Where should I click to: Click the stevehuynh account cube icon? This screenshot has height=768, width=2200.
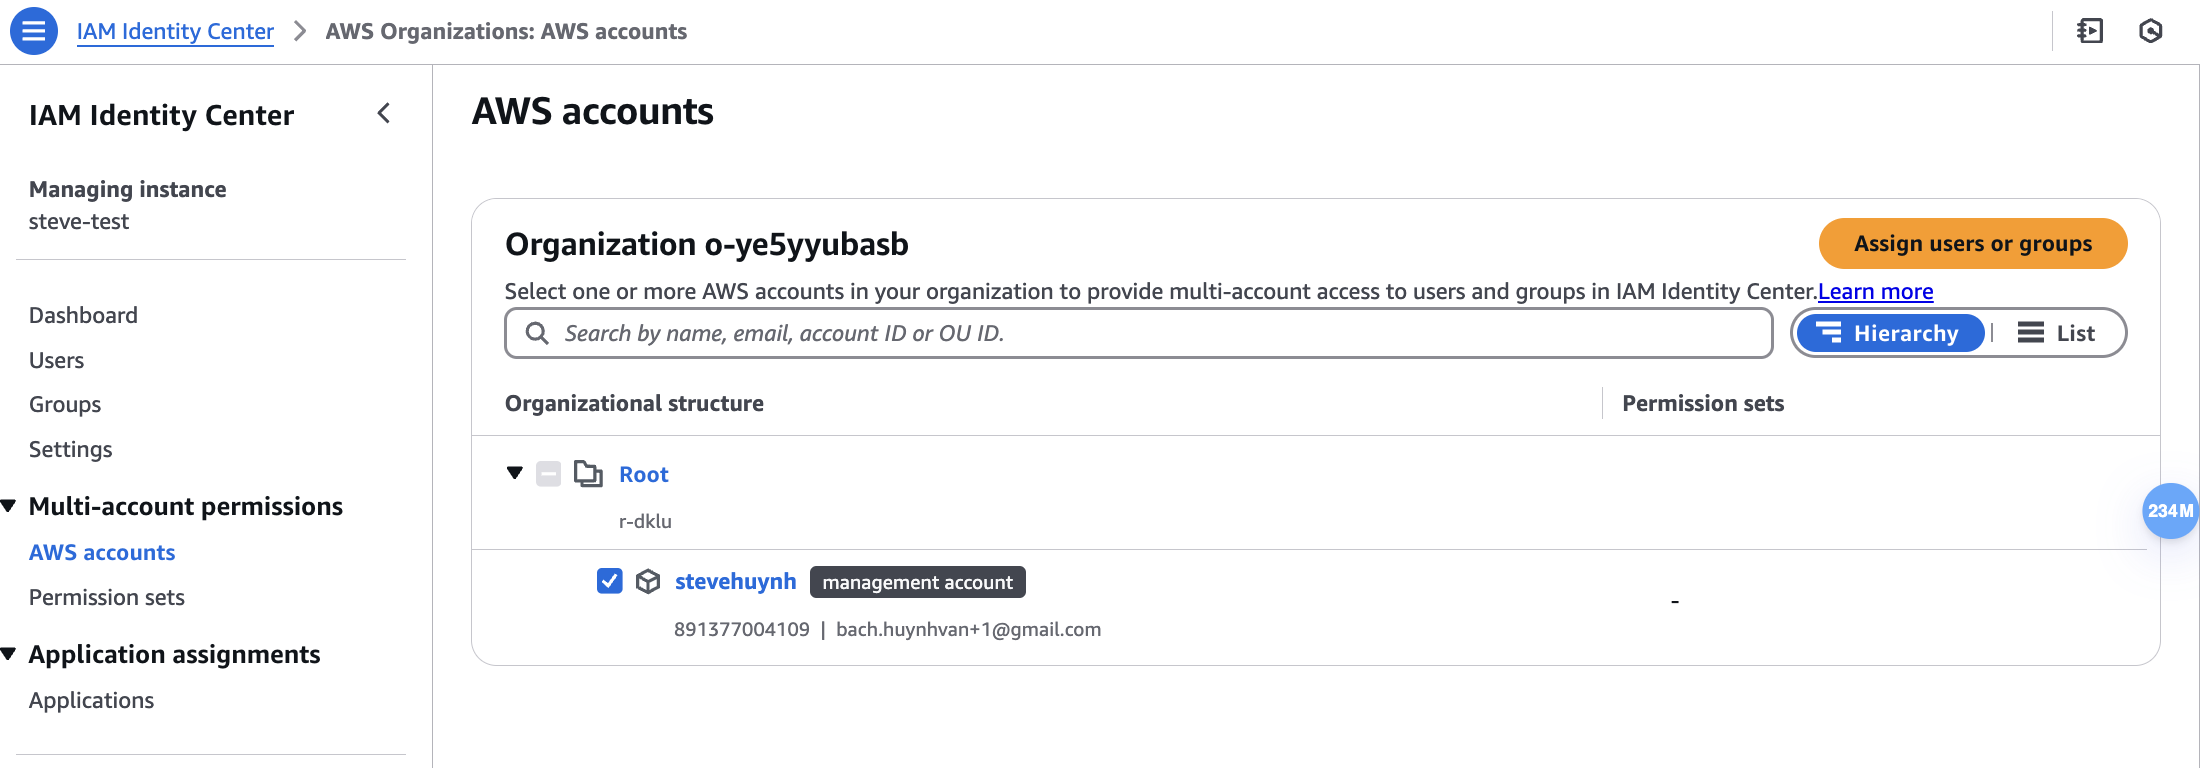tap(648, 581)
